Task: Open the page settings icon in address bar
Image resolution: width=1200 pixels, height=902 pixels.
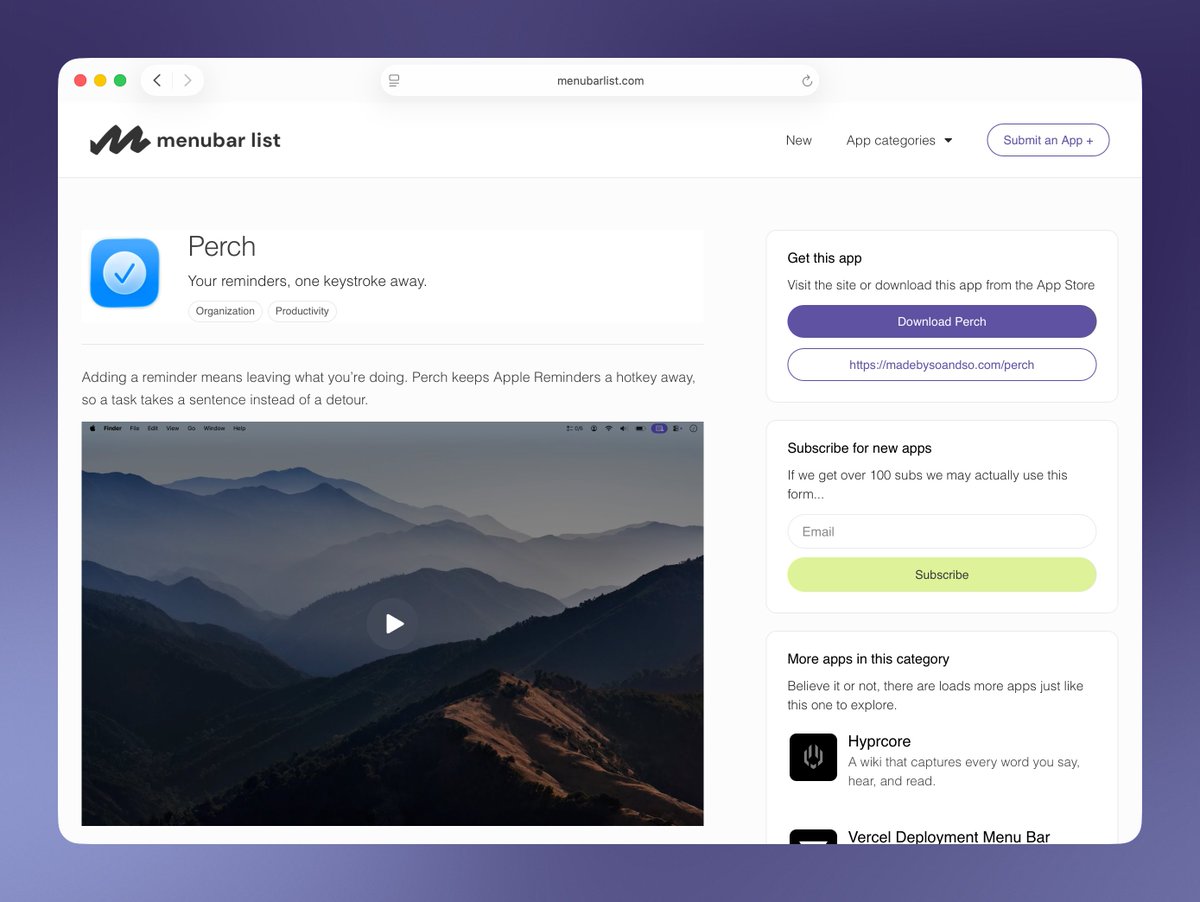Action: click(394, 81)
